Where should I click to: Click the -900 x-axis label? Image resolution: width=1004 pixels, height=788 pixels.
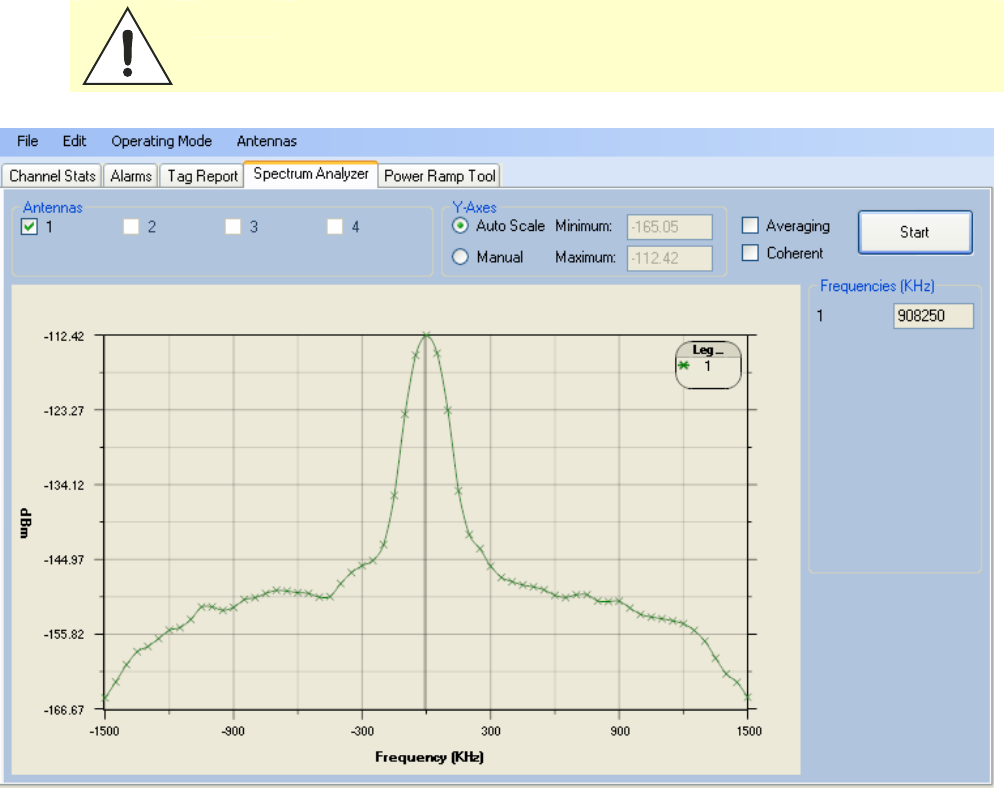coord(233,731)
